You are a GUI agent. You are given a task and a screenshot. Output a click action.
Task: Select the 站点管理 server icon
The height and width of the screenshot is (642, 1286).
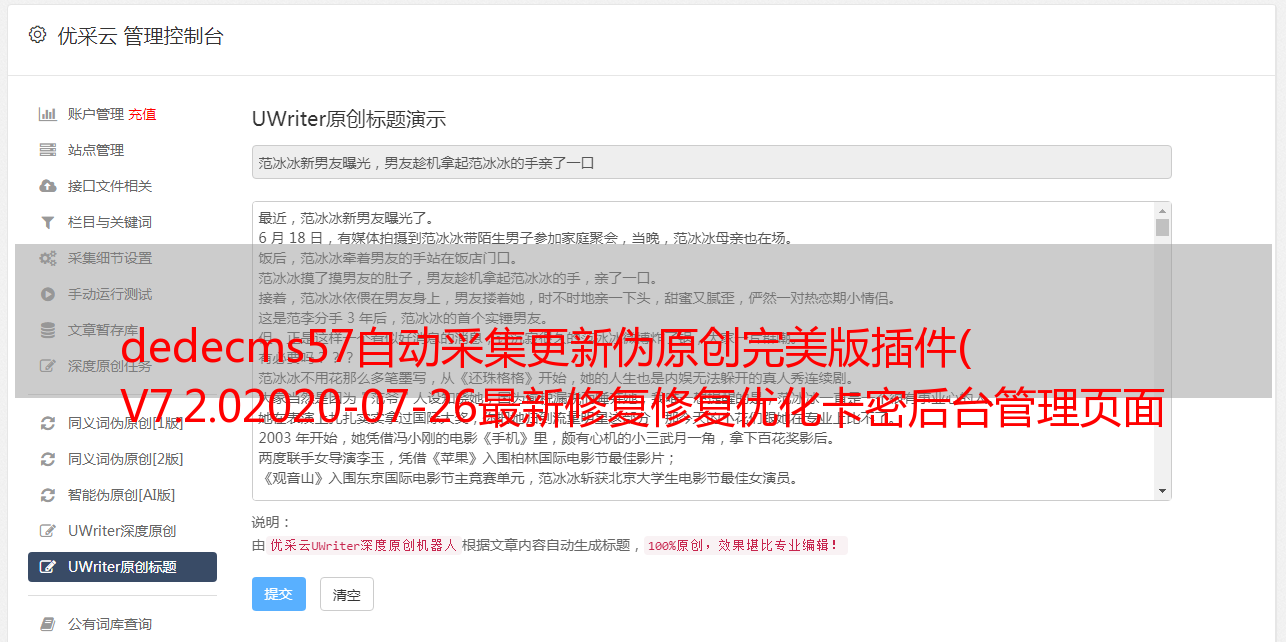[x=47, y=150]
